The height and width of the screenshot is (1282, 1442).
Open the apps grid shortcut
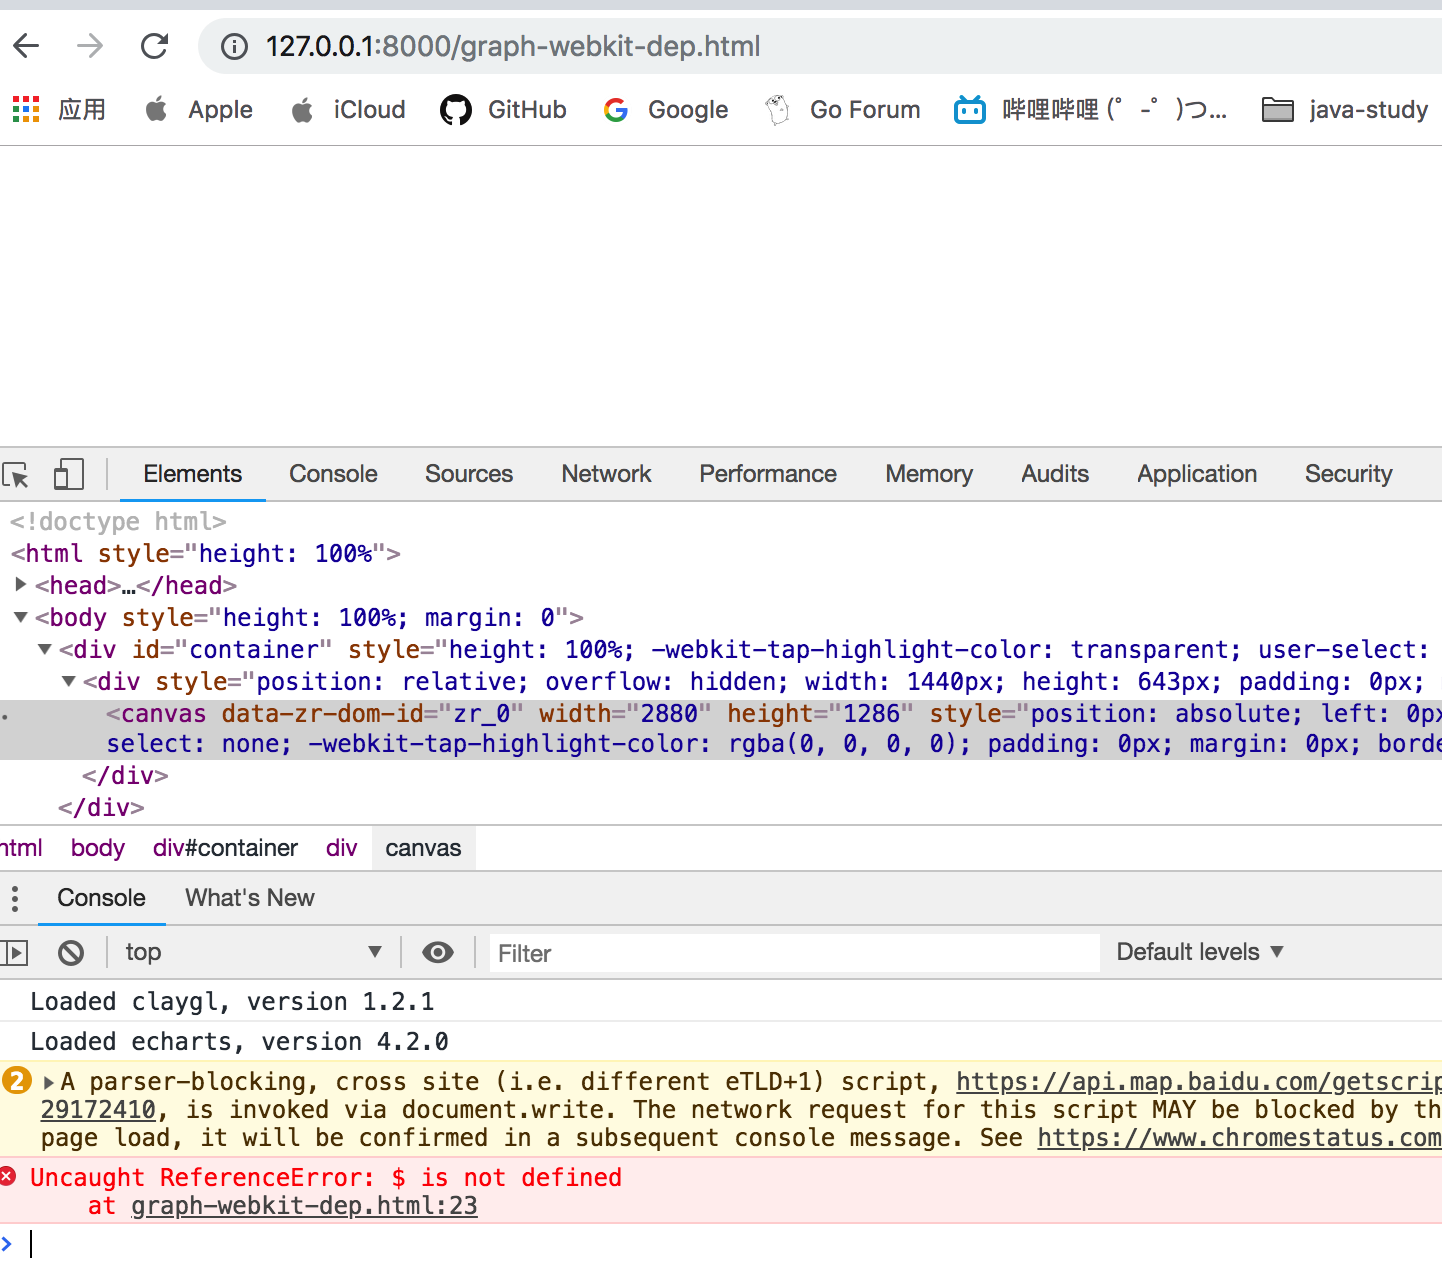pyautogui.click(x=25, y=108)
